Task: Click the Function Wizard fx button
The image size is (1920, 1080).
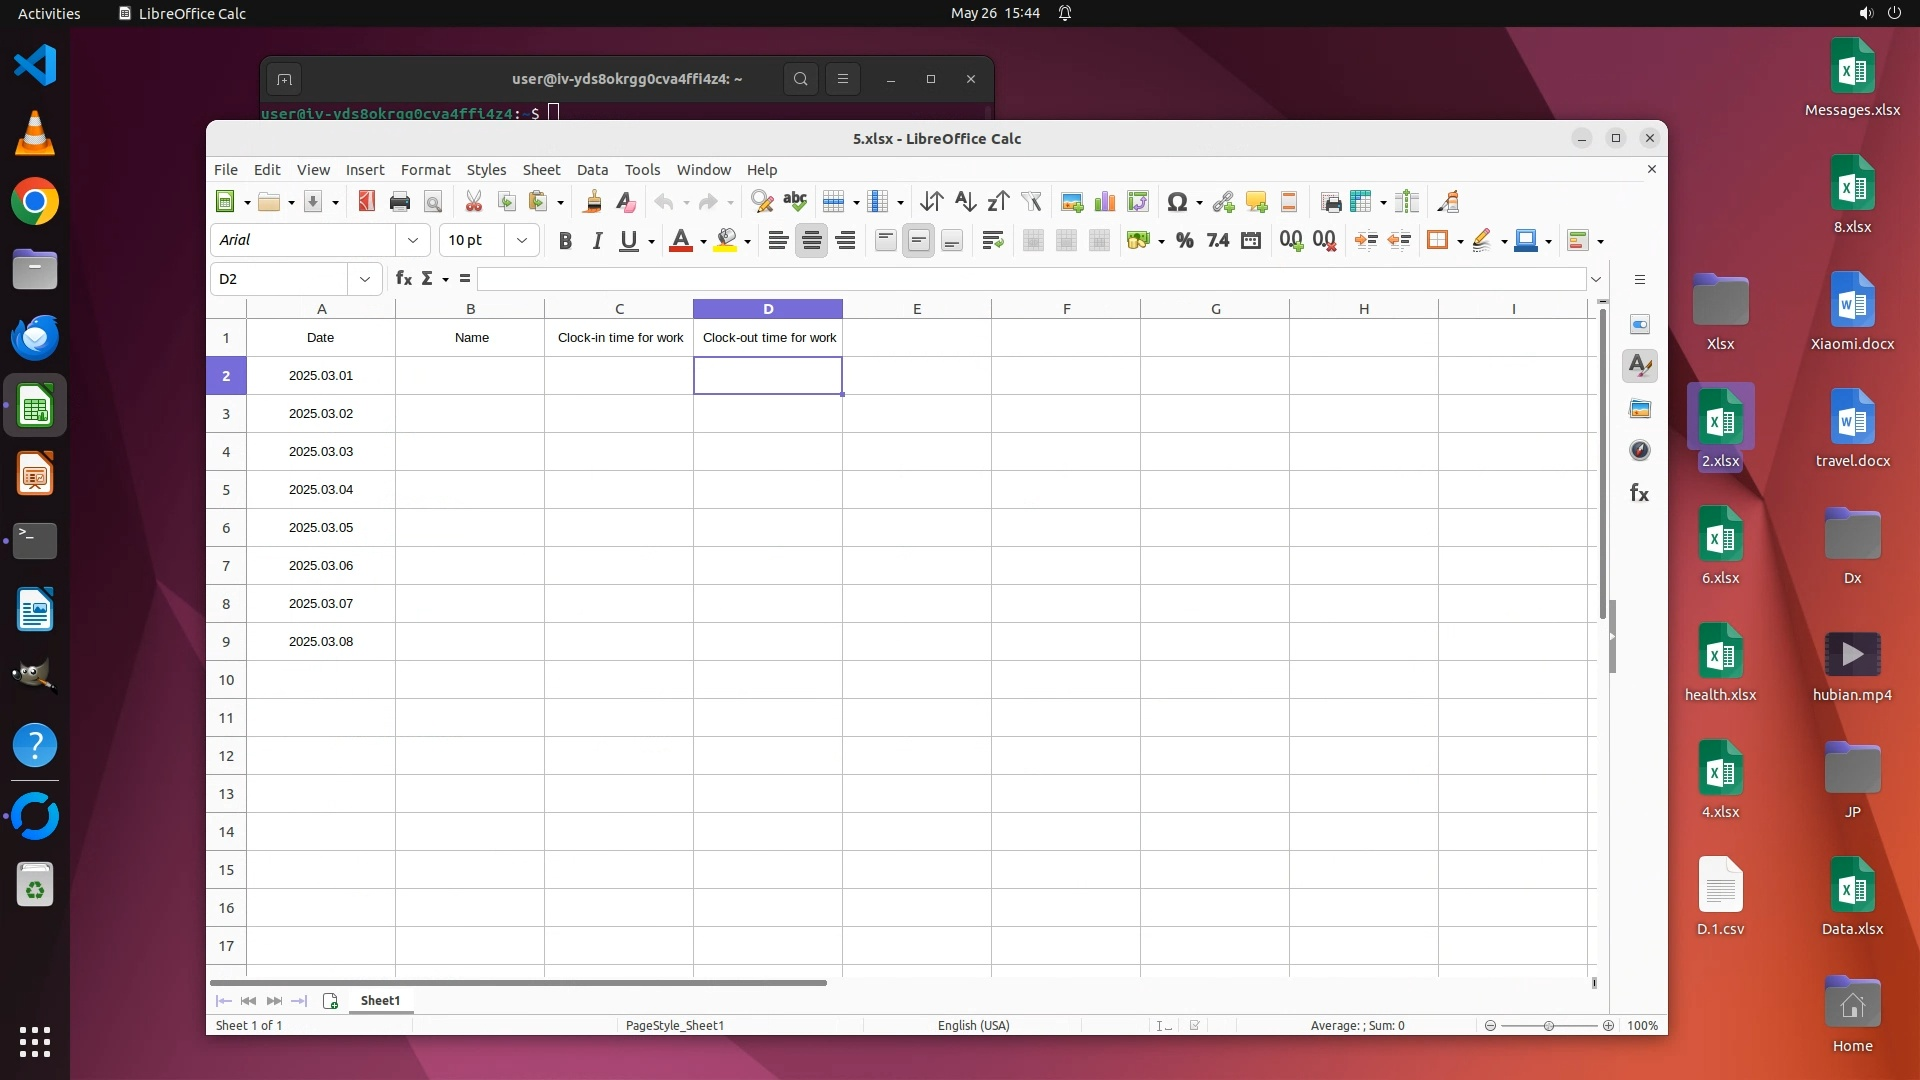Action: pos(403,279)
